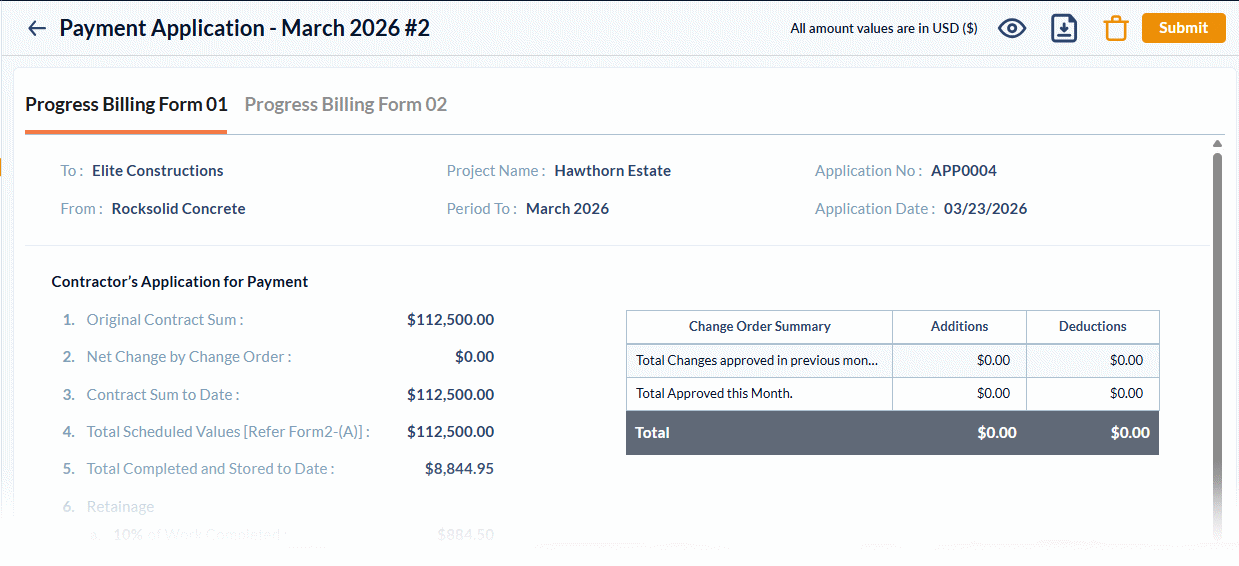Click the Total Approved this Month row
Screen dimensions: 1239x566
coord(714,393)
